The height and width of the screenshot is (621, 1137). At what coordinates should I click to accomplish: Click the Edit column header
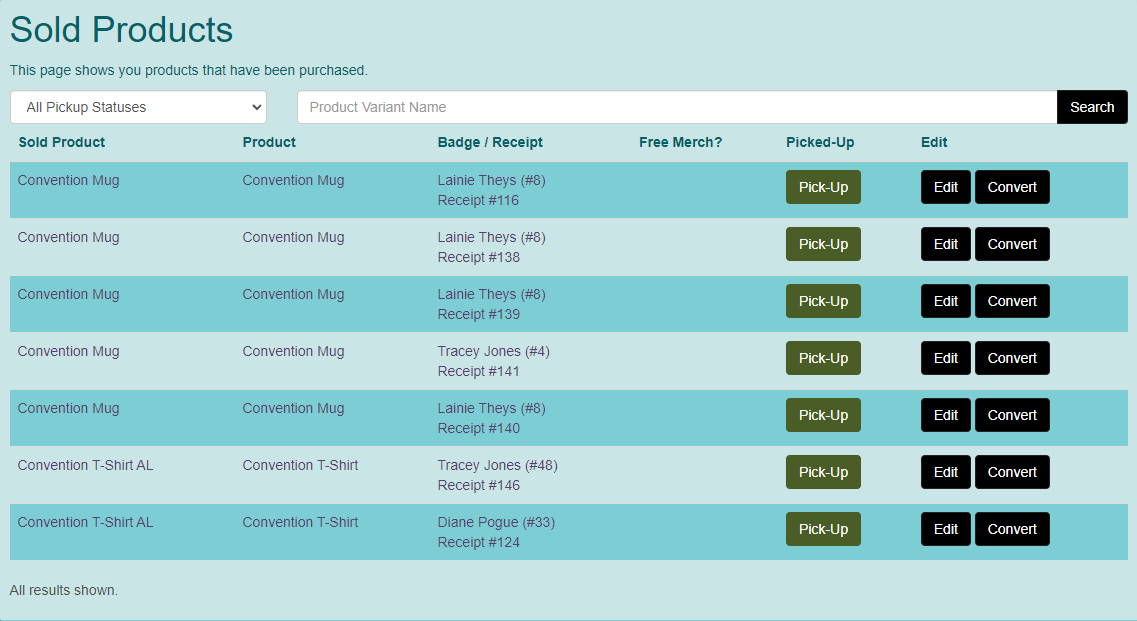(934, 142)
